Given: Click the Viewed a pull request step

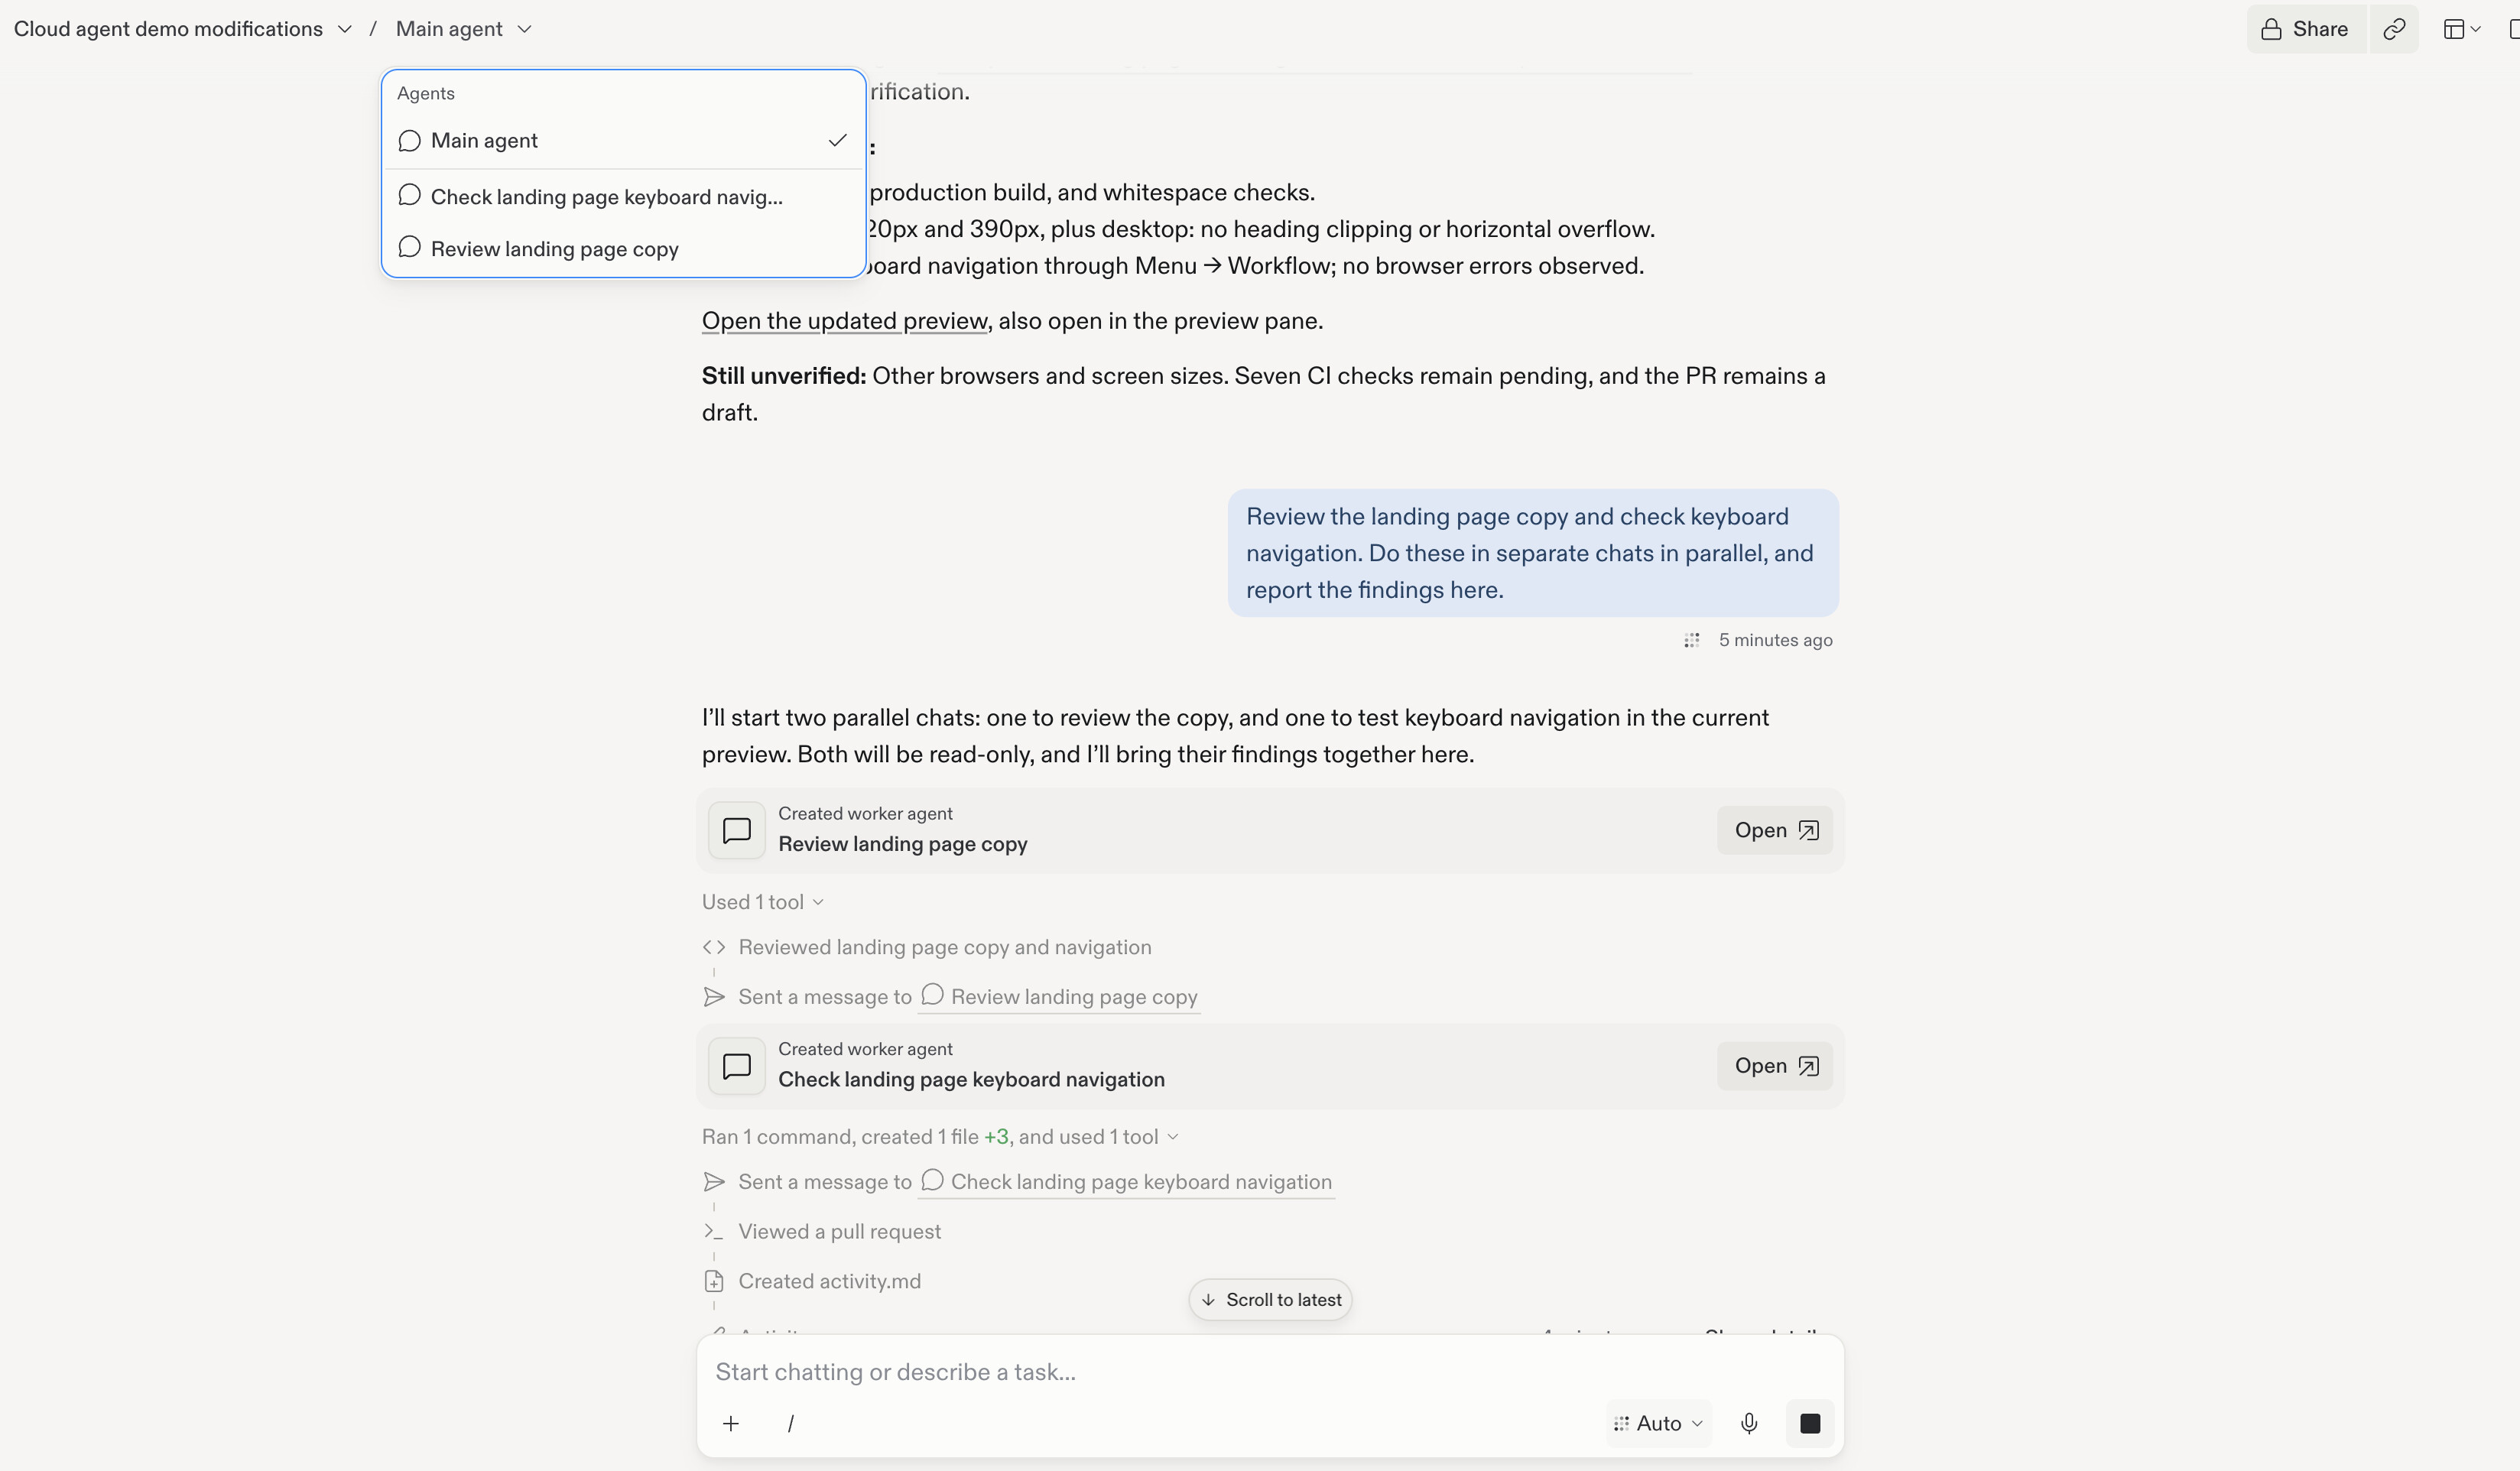Looking at the screenshot, I should (839, 1232).
